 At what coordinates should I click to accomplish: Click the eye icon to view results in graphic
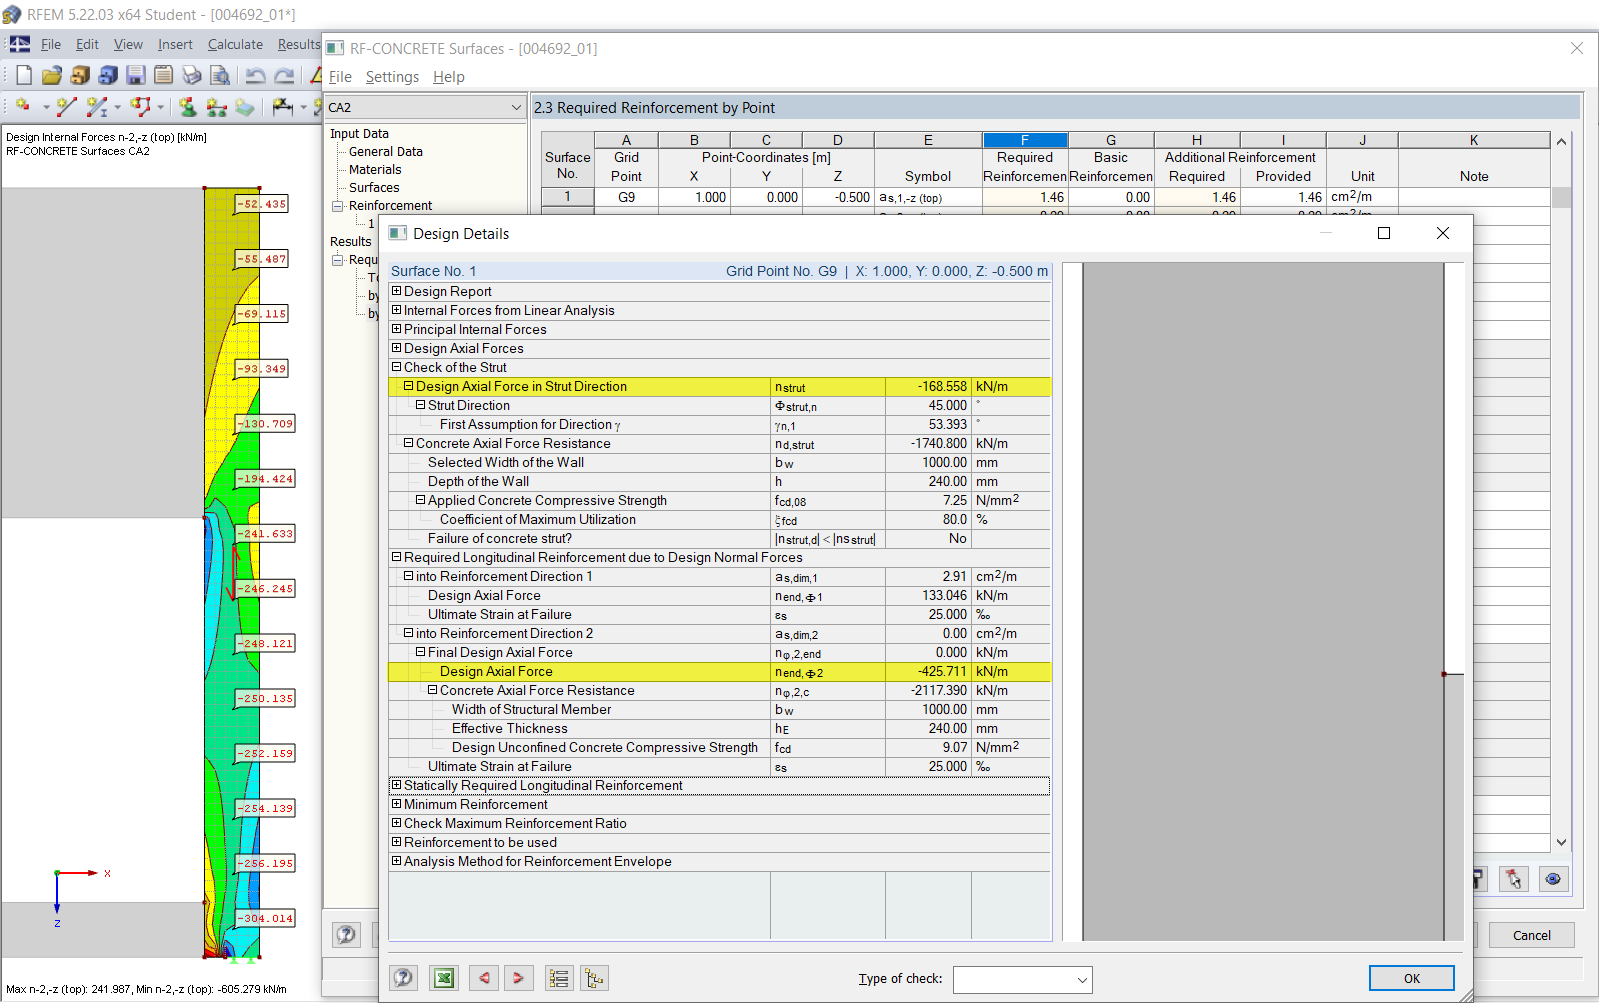pos(1553,879)
